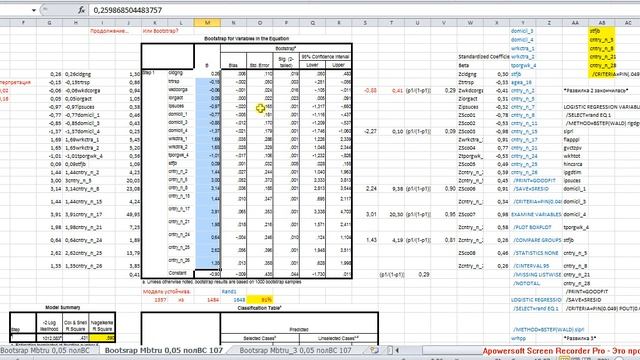The height and width of the screenshot is (360, 640).
Task: Click blue cell 'wrkctra_1' in column Y
Action: coord(522,48)
